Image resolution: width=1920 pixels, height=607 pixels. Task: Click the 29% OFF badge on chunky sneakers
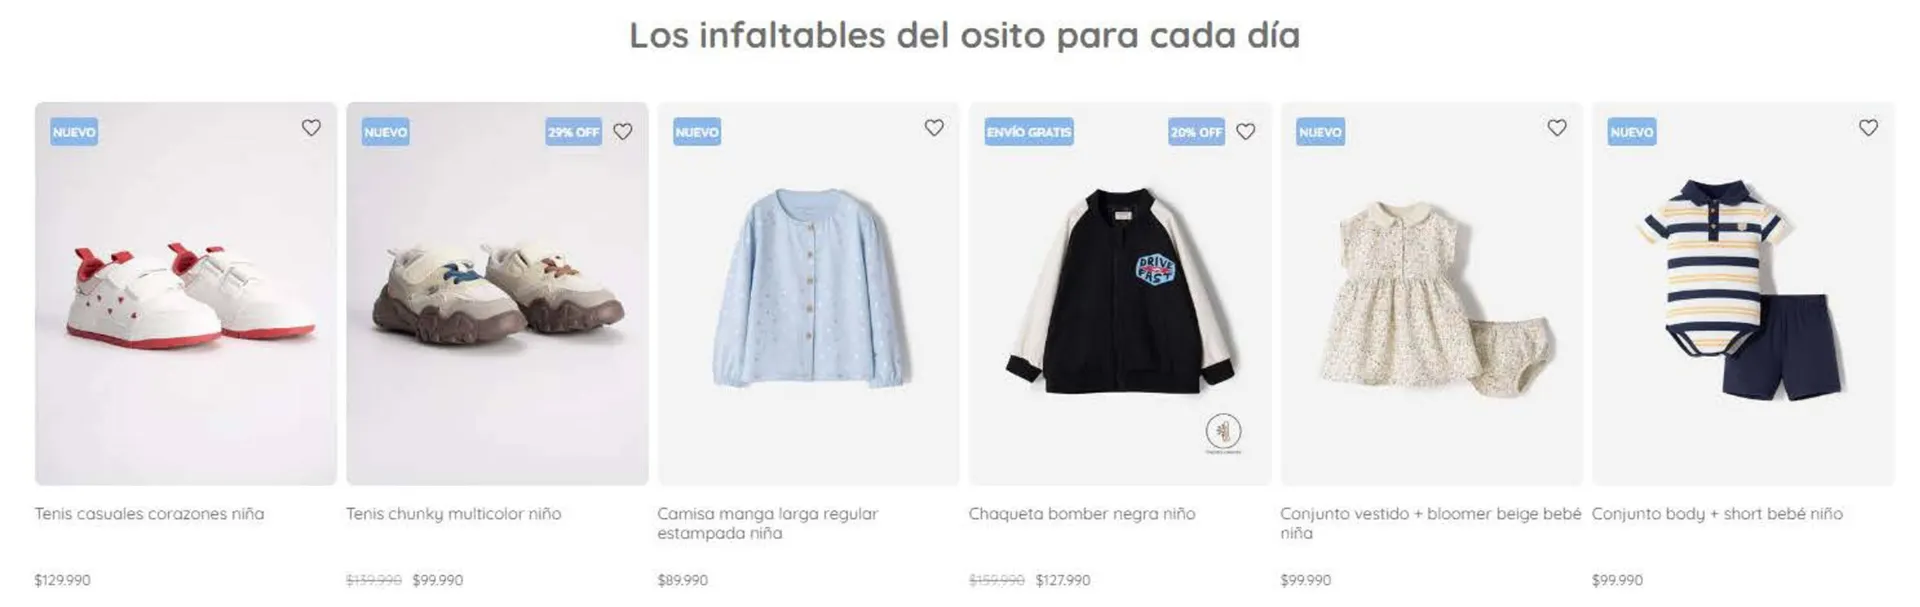click(574, 132)
